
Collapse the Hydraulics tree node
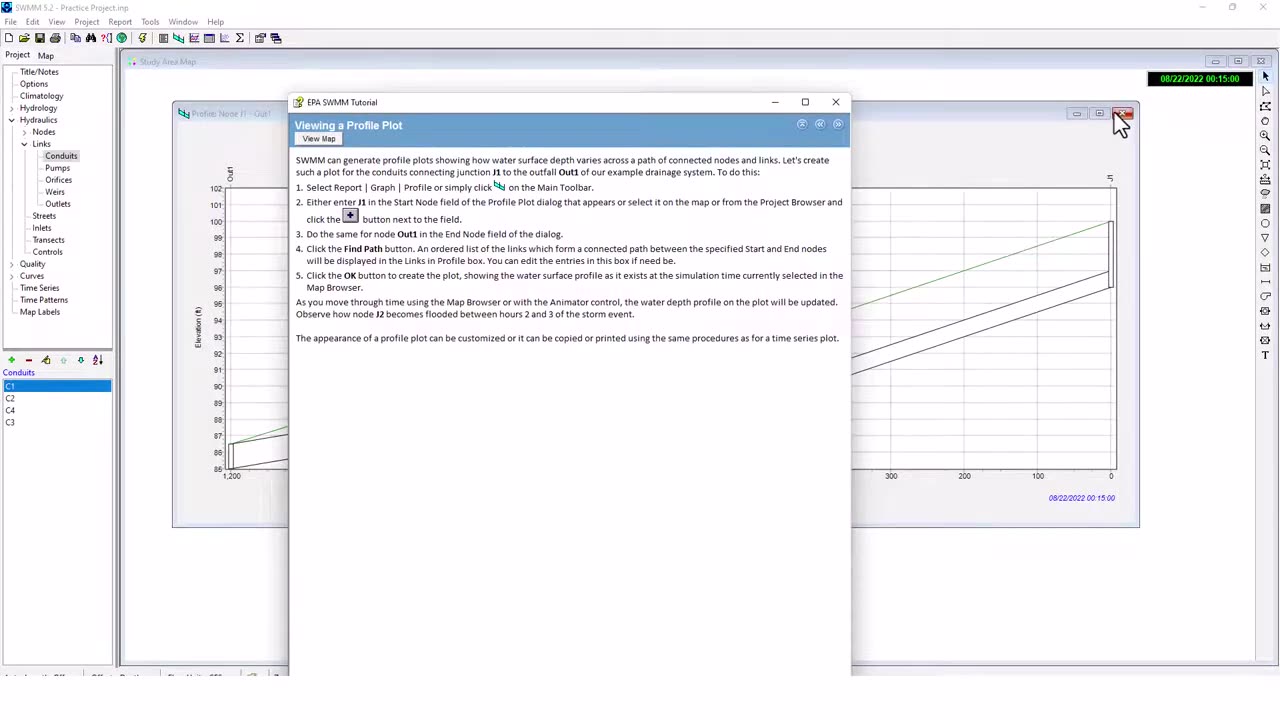pos(12,120)
